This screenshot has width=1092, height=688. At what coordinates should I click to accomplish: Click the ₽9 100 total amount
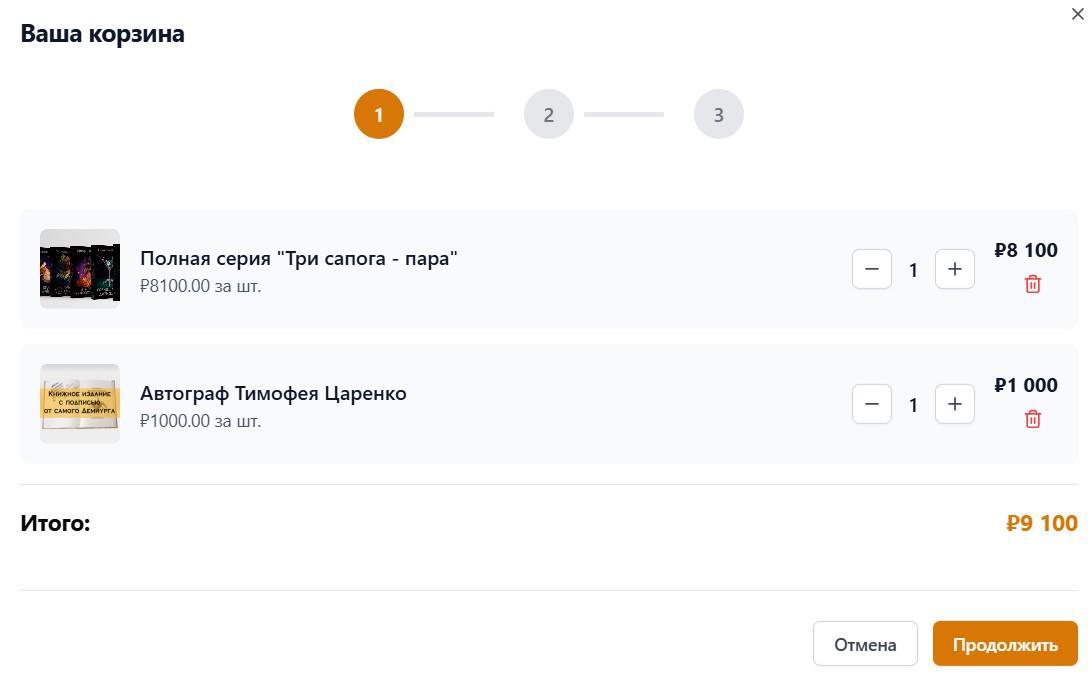(1042, 523)
